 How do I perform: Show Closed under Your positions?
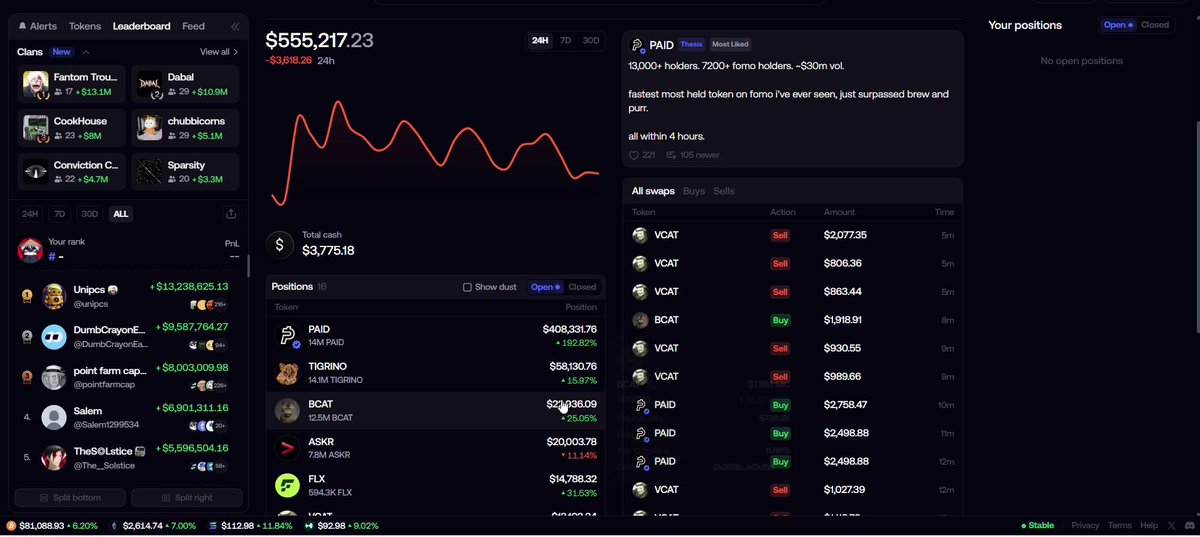(1155, 25)
